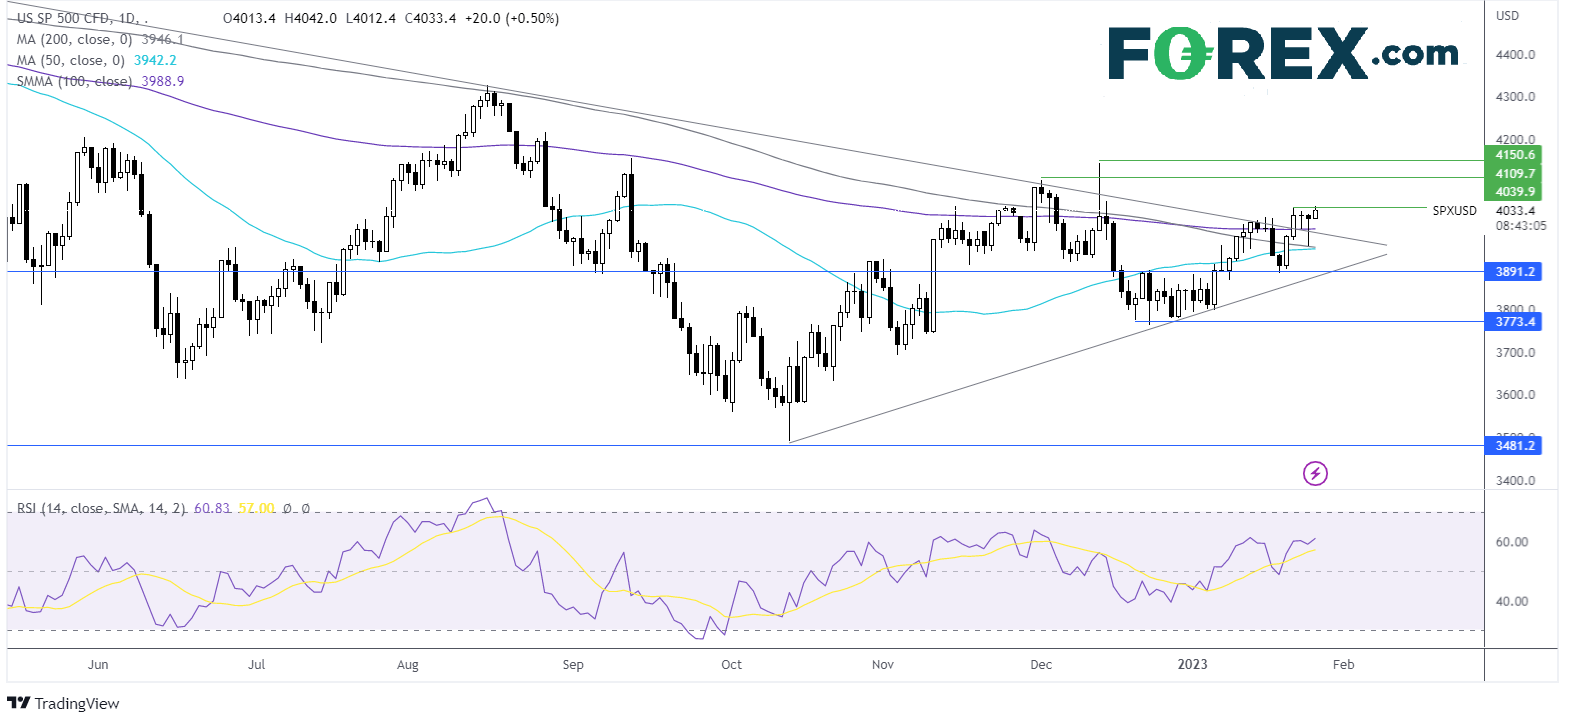Click the 3481.2 blue price label
This screenshot has height=724, width=1570.
coord(1514,446)
